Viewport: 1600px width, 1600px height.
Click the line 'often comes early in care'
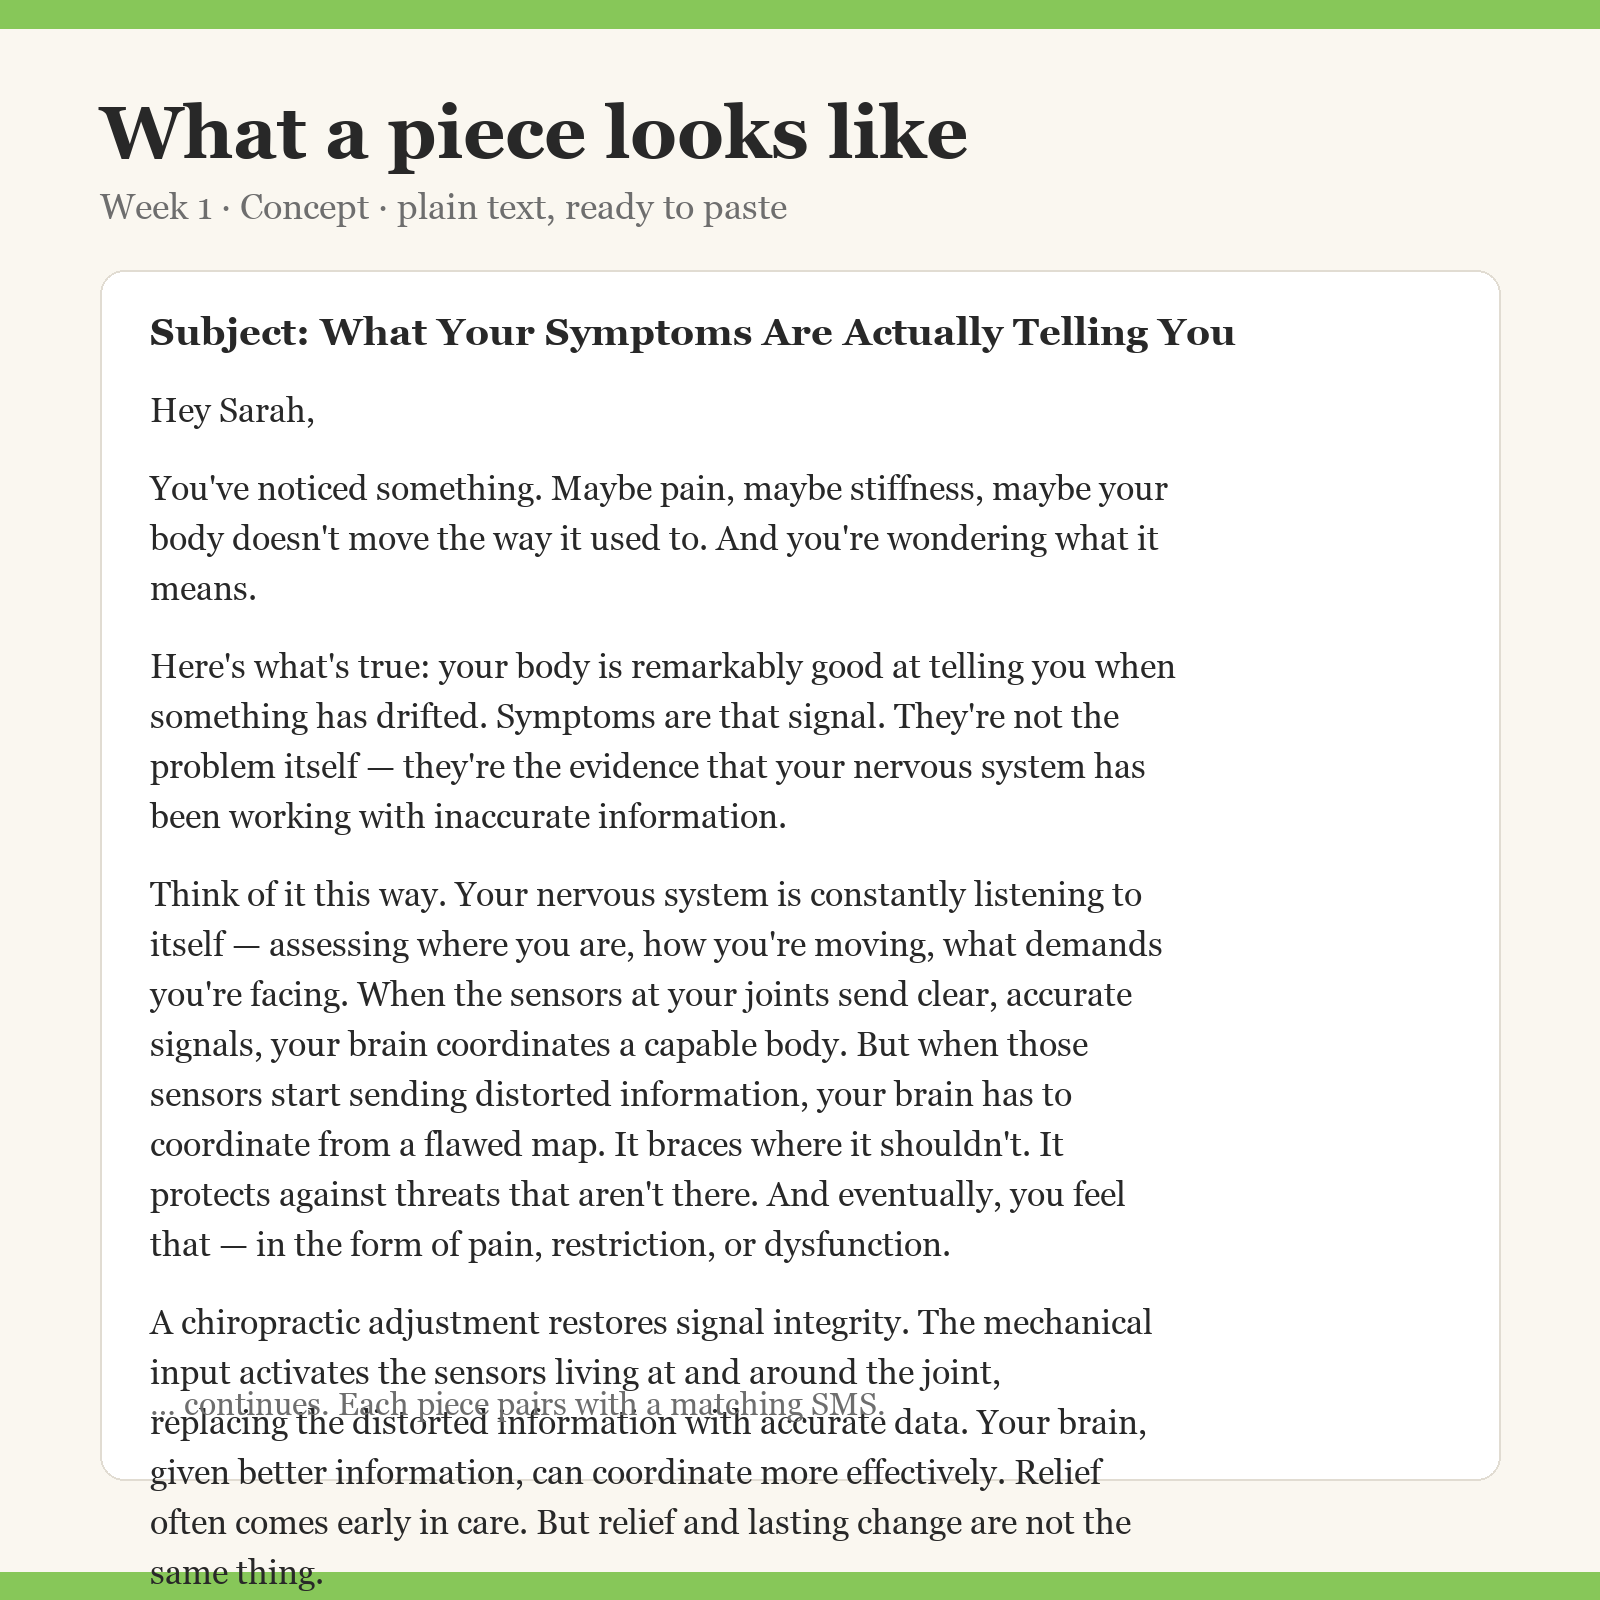point(339,1522)
